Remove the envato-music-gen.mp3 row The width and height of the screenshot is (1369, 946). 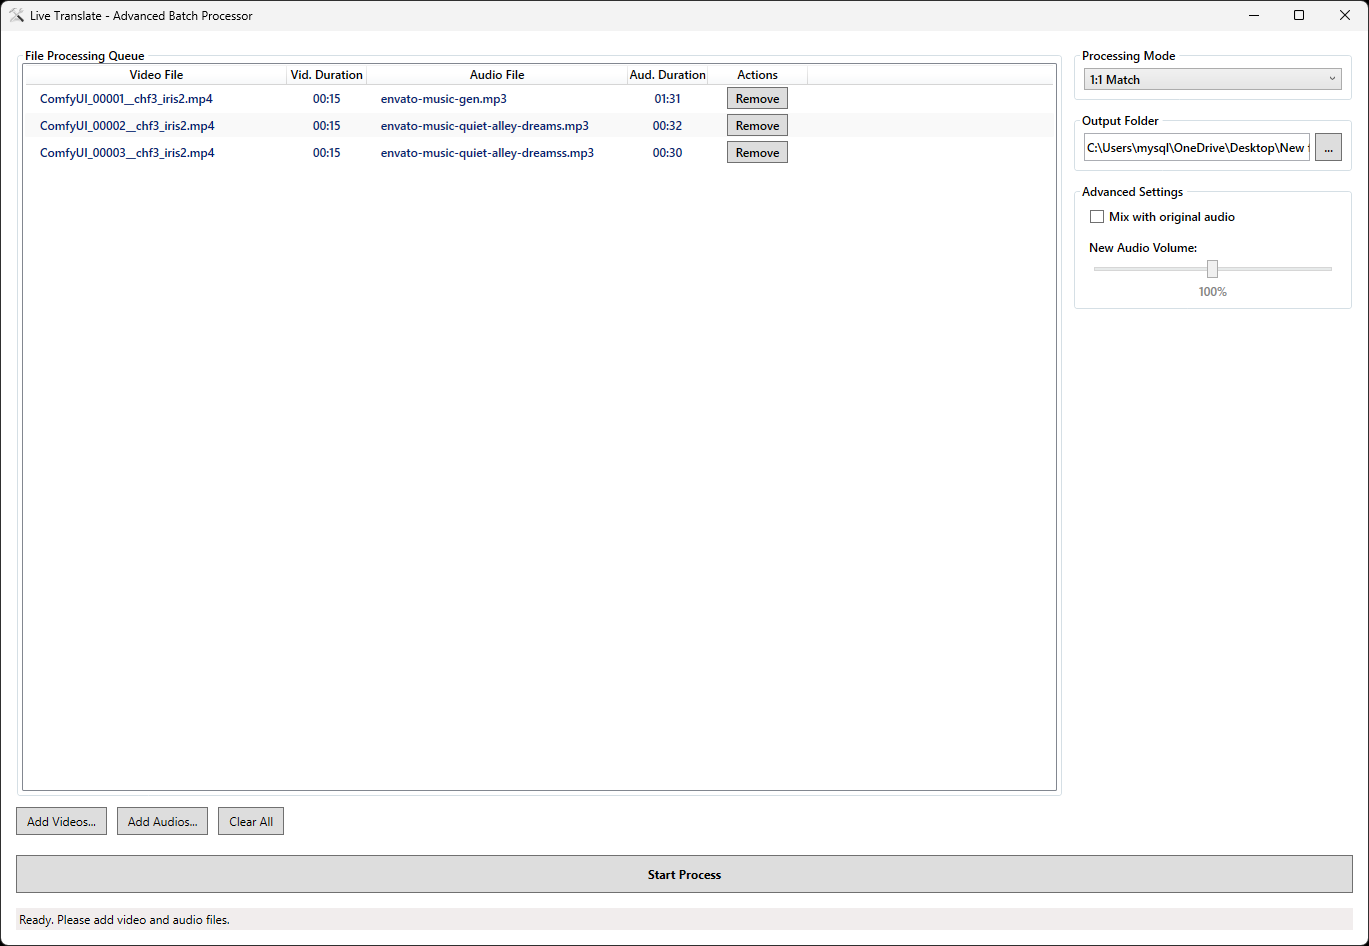(x=757, y=99)
